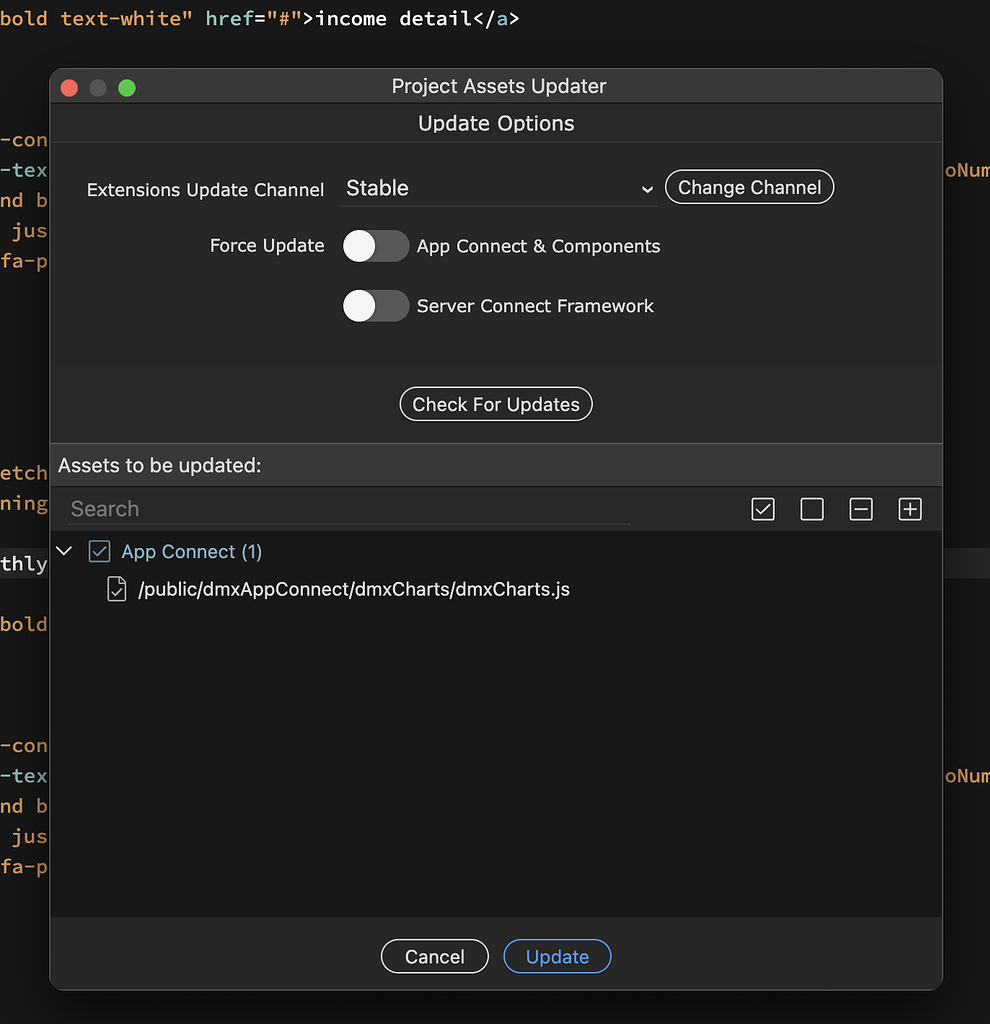The width and height of the screenshot is (990, 1024).
Task: Enable Force Update for App Connect & Components
Action: 376,246
